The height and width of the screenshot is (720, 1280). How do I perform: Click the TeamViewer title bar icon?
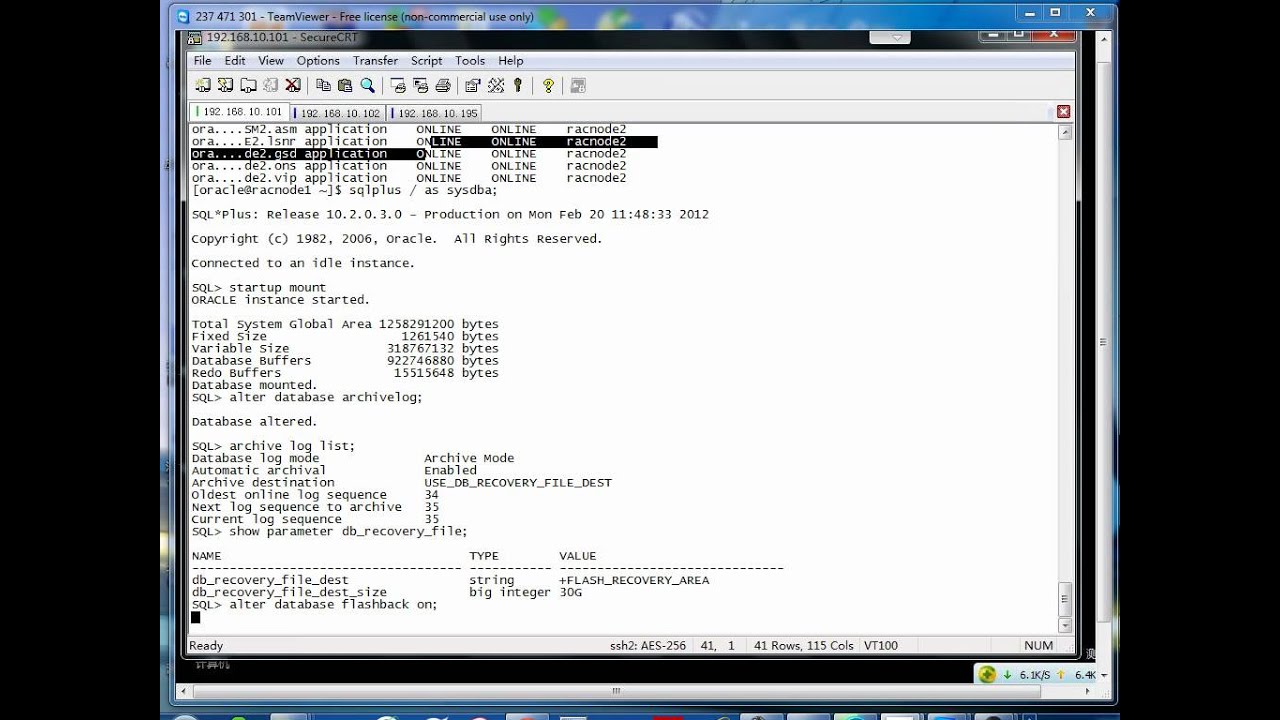click(x=183, y=16)
